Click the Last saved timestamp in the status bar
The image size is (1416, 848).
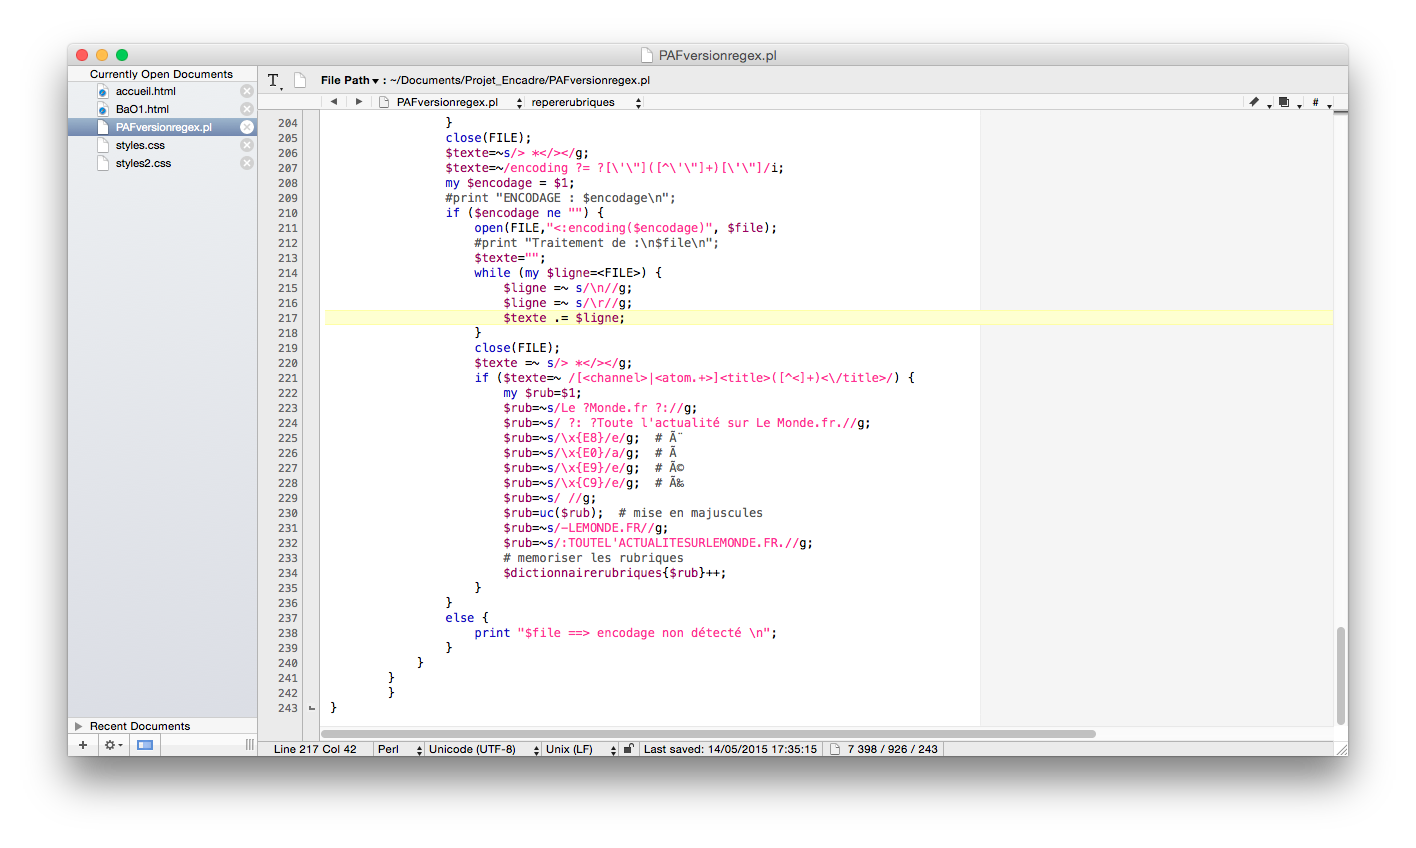(730, 749)
